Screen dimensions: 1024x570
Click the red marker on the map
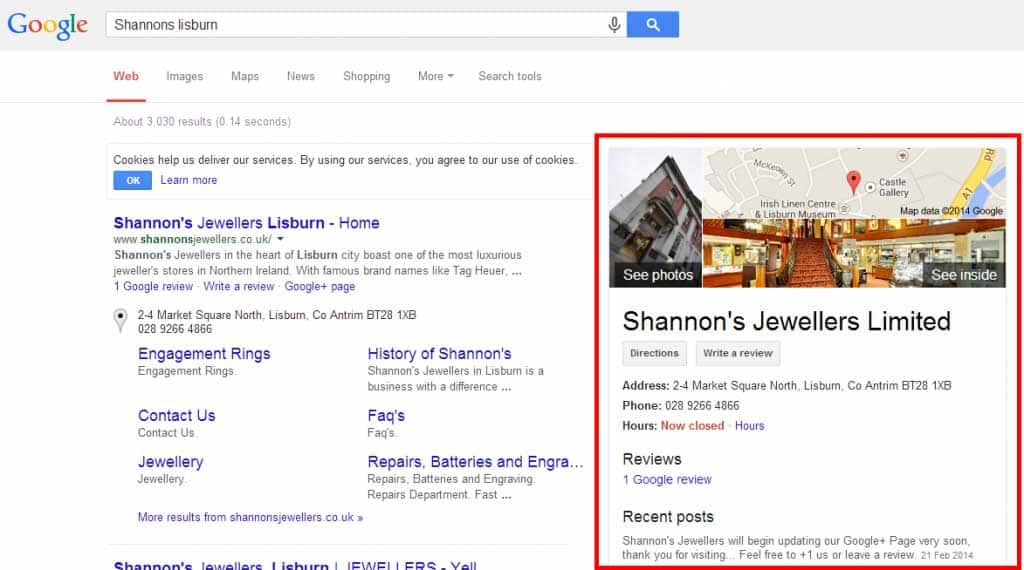click(x=853, y=182)
